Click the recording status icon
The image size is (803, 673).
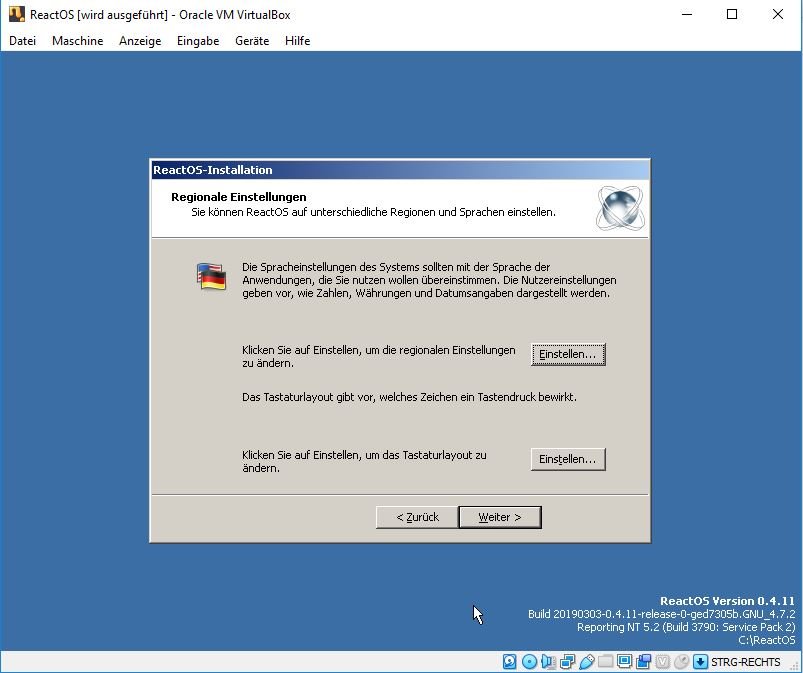[644, 661]
